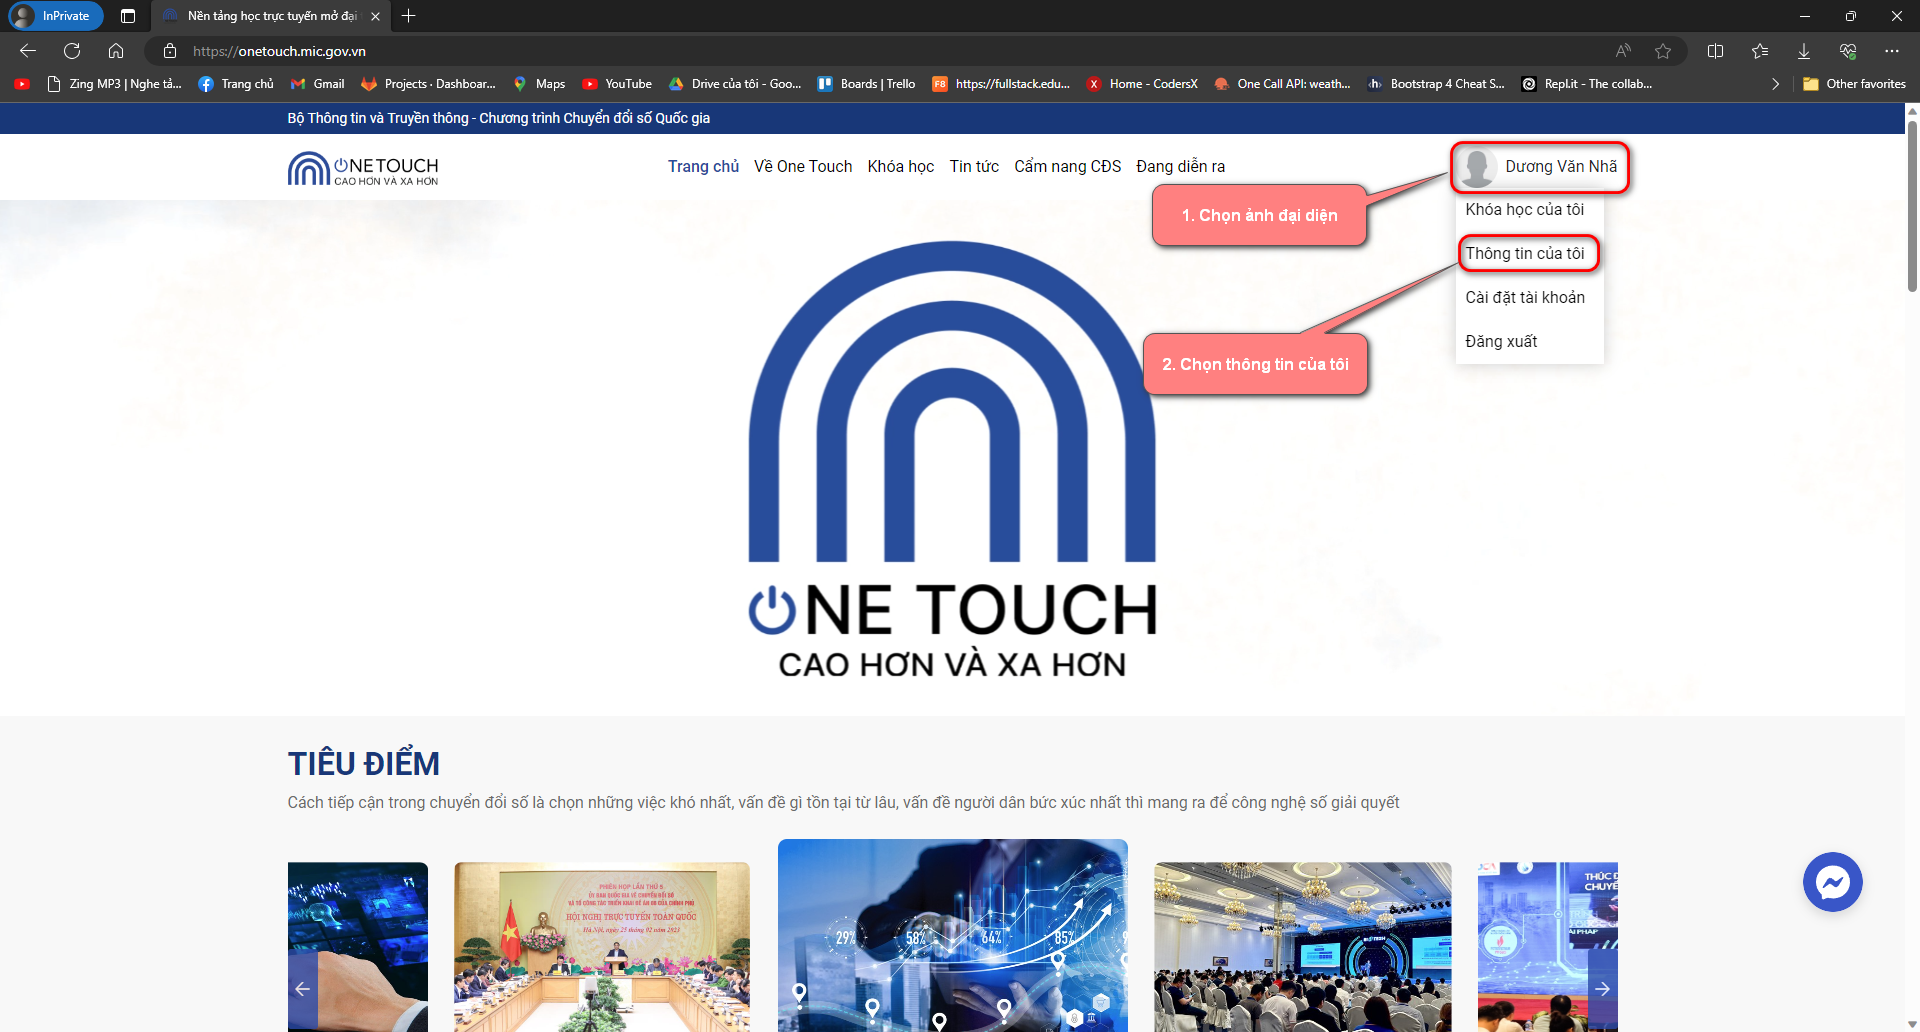Open browser downloads icon
Image resolution: width=1920 pixels, height=1032 pixels.
[x=1803, y=51]
